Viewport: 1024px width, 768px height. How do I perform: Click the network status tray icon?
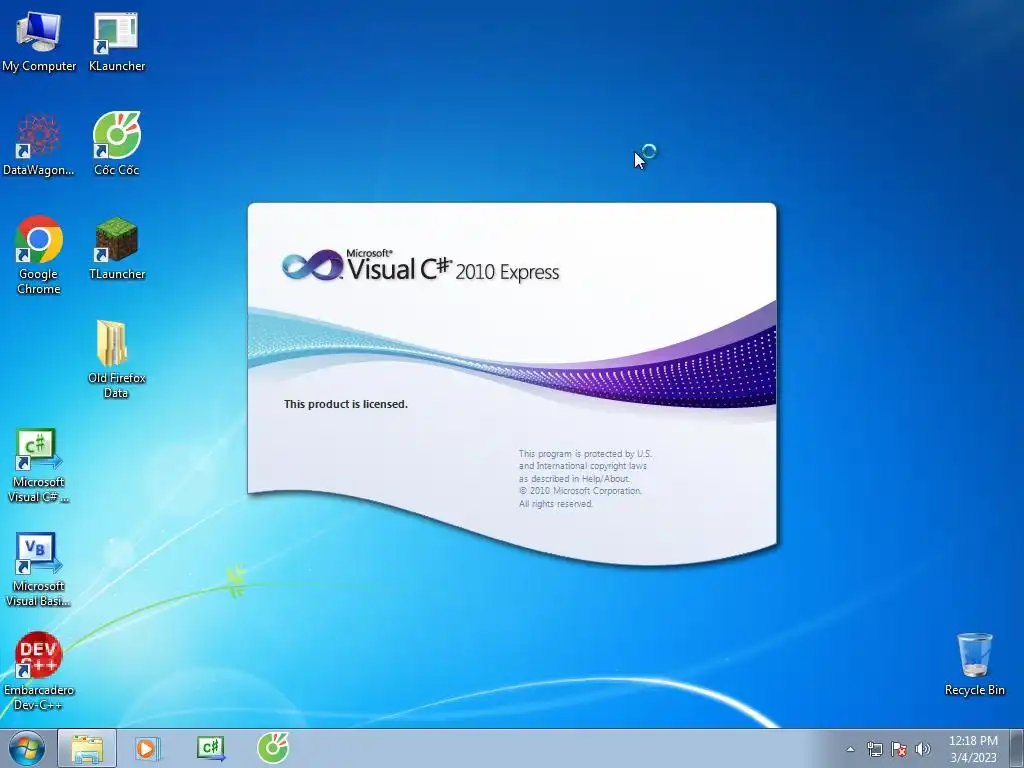click(x=874, y=749)
